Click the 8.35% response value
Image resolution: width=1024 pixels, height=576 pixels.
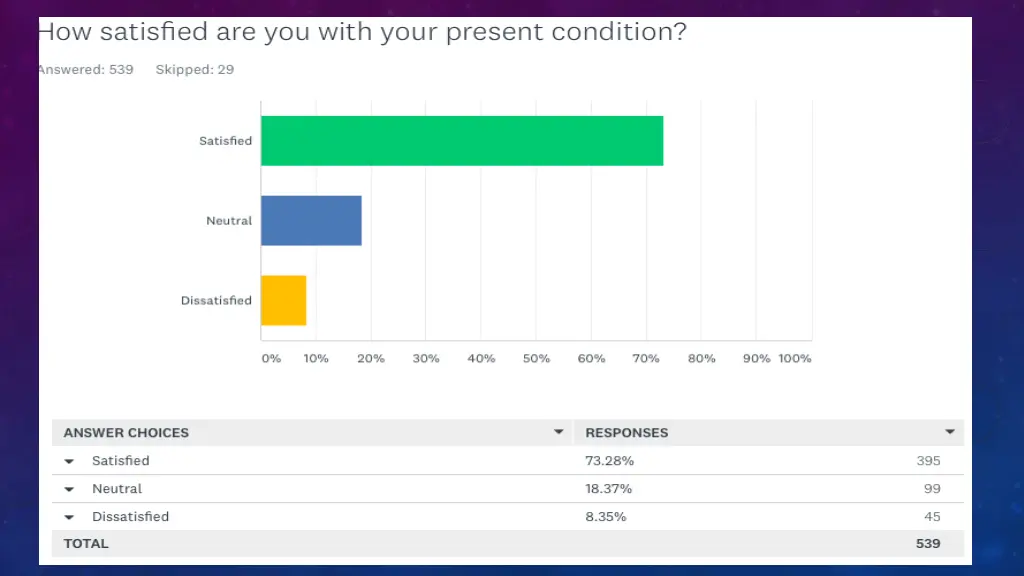tap(605, 517)
